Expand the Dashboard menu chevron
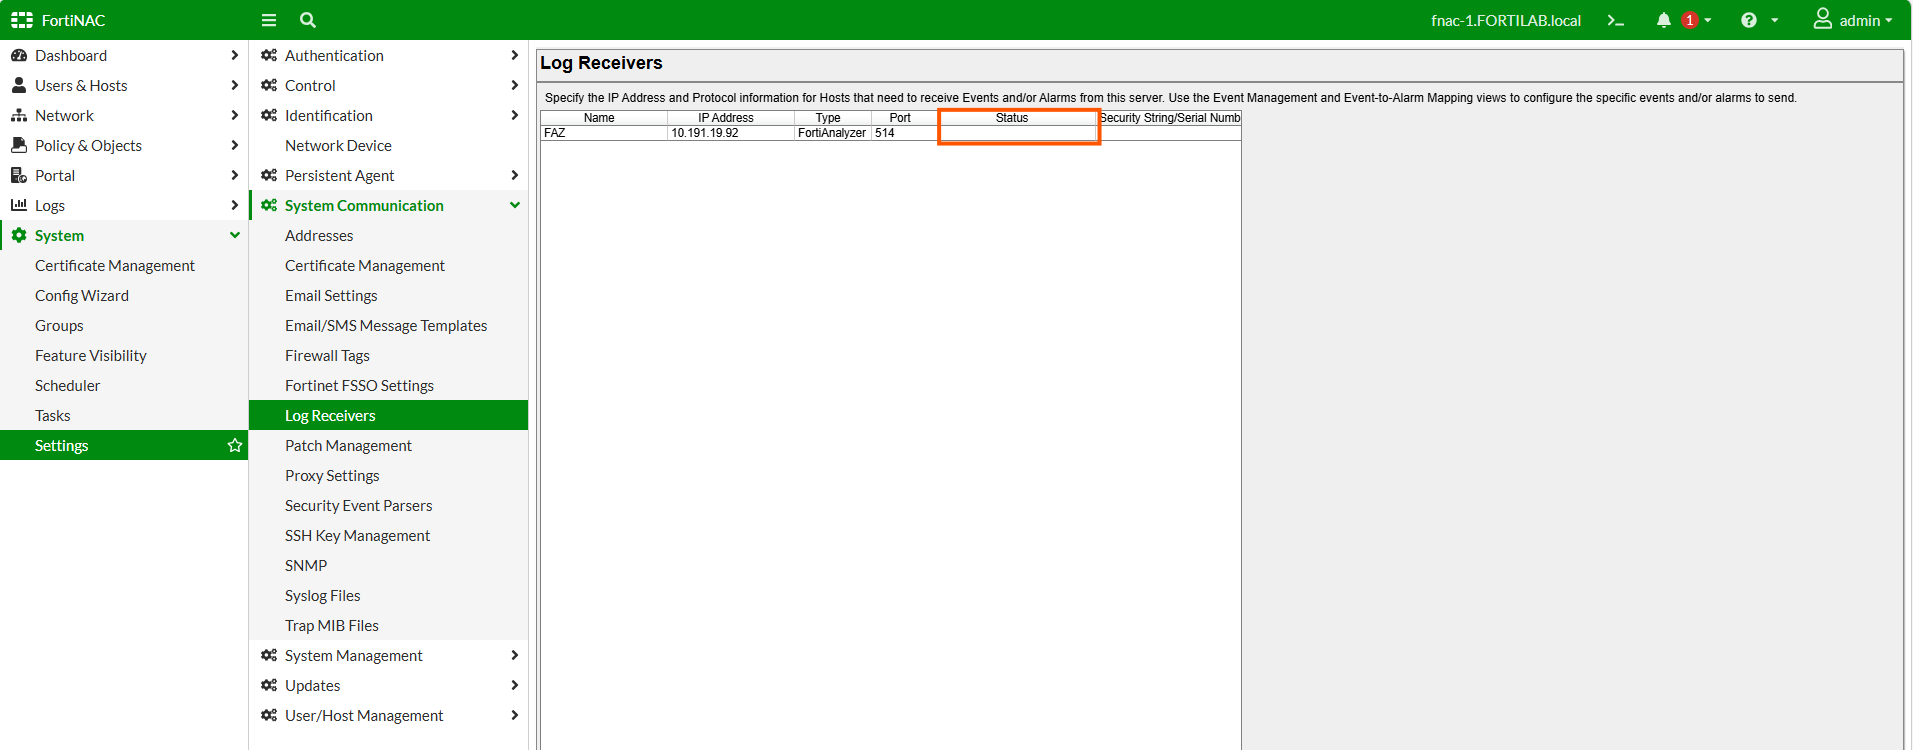1913x750 pixels. pos(234,56)
